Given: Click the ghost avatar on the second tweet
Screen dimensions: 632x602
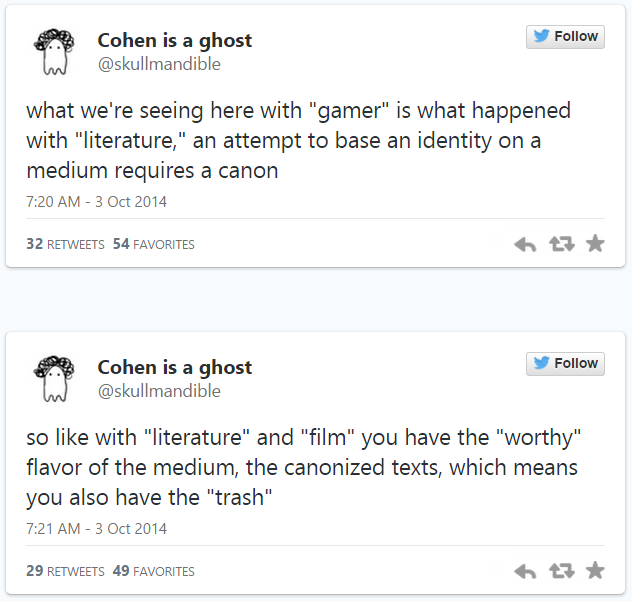Looking at the screenshot, I should pyautogui.click(x=51, y=379).
